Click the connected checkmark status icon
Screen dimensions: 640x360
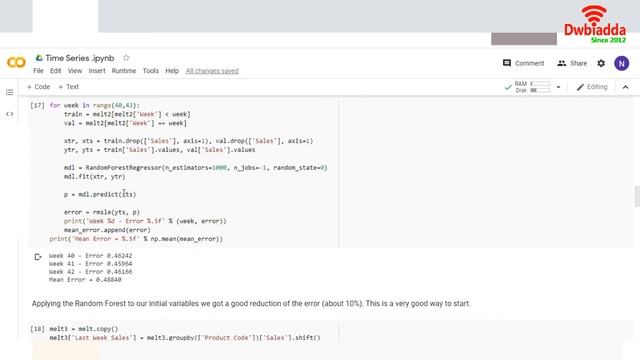(x=508, y=87)
